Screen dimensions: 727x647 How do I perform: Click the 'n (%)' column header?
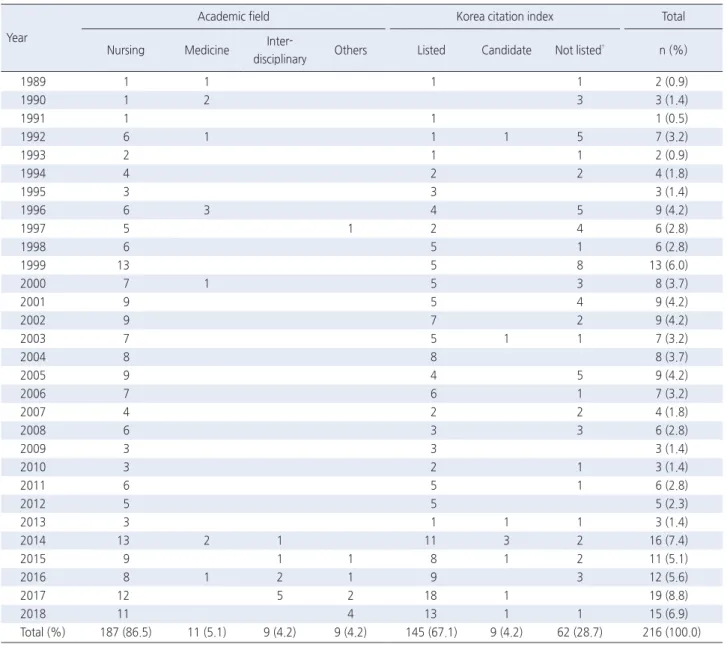(x=673, y=50)
